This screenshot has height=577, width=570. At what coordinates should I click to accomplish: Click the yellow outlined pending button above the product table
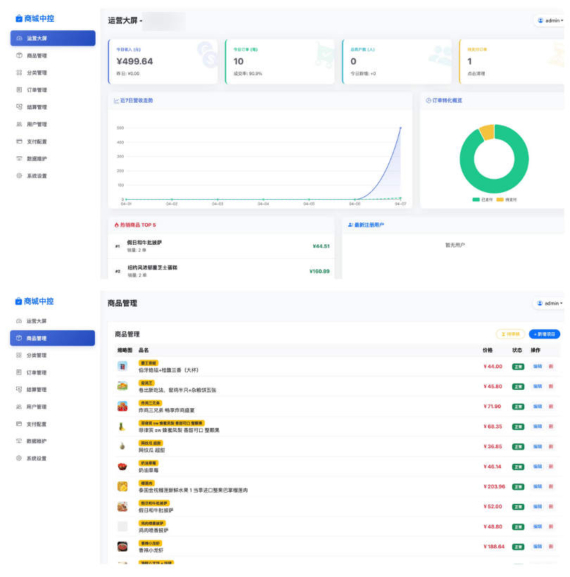tap(510, 334)
